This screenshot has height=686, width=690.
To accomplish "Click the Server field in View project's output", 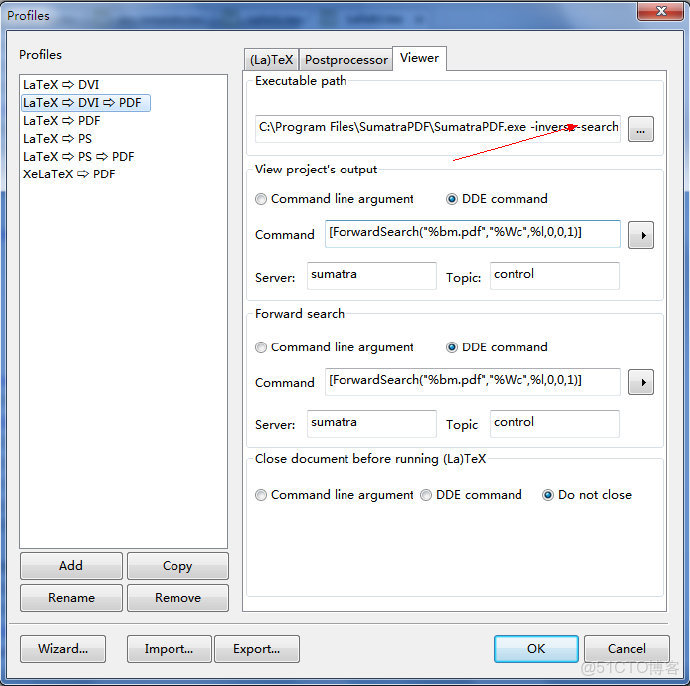I will pos(372,276).
